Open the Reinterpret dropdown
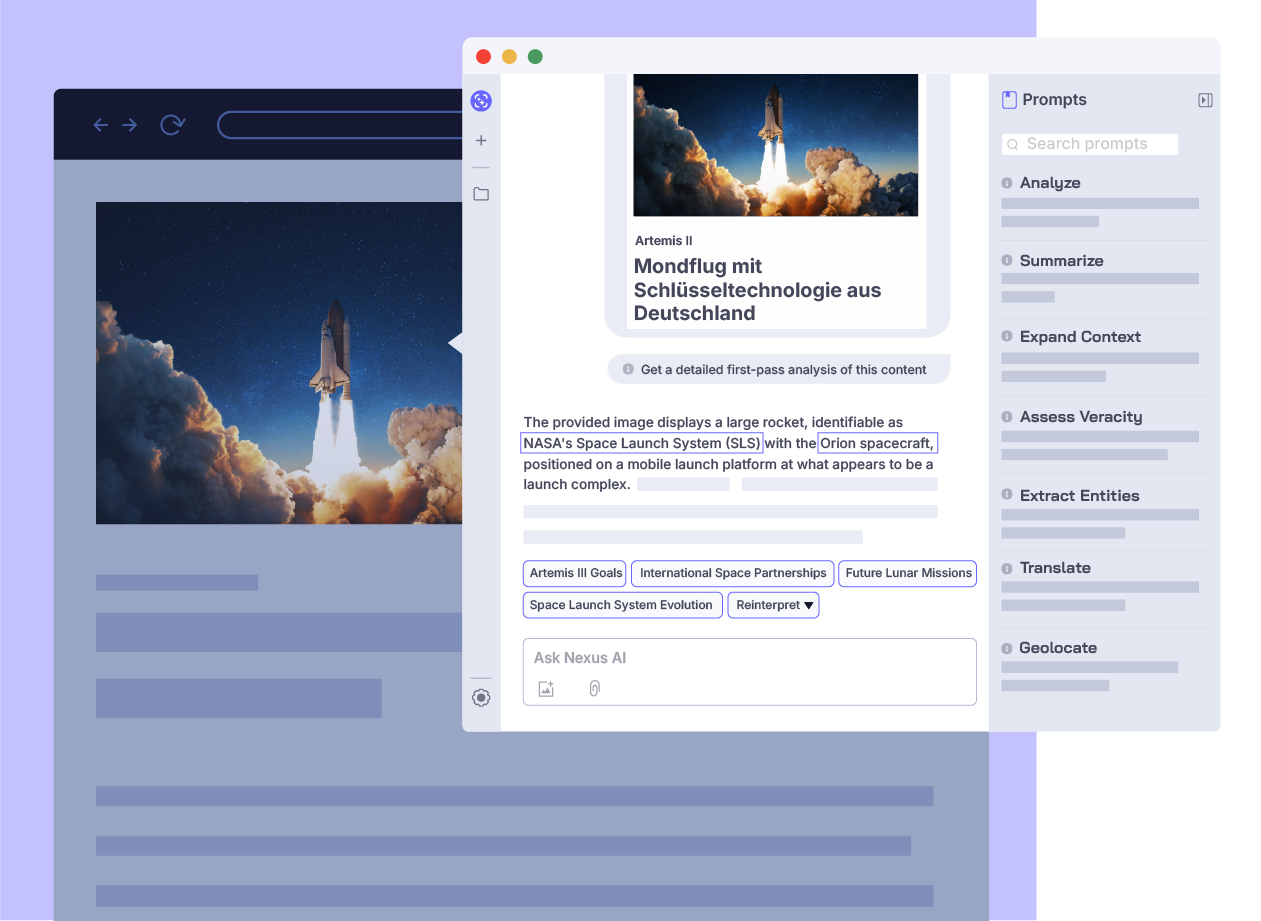Image resolution: width=1261 pixels, height=921 pixels. pyautogui.click(x=773, y=605)
